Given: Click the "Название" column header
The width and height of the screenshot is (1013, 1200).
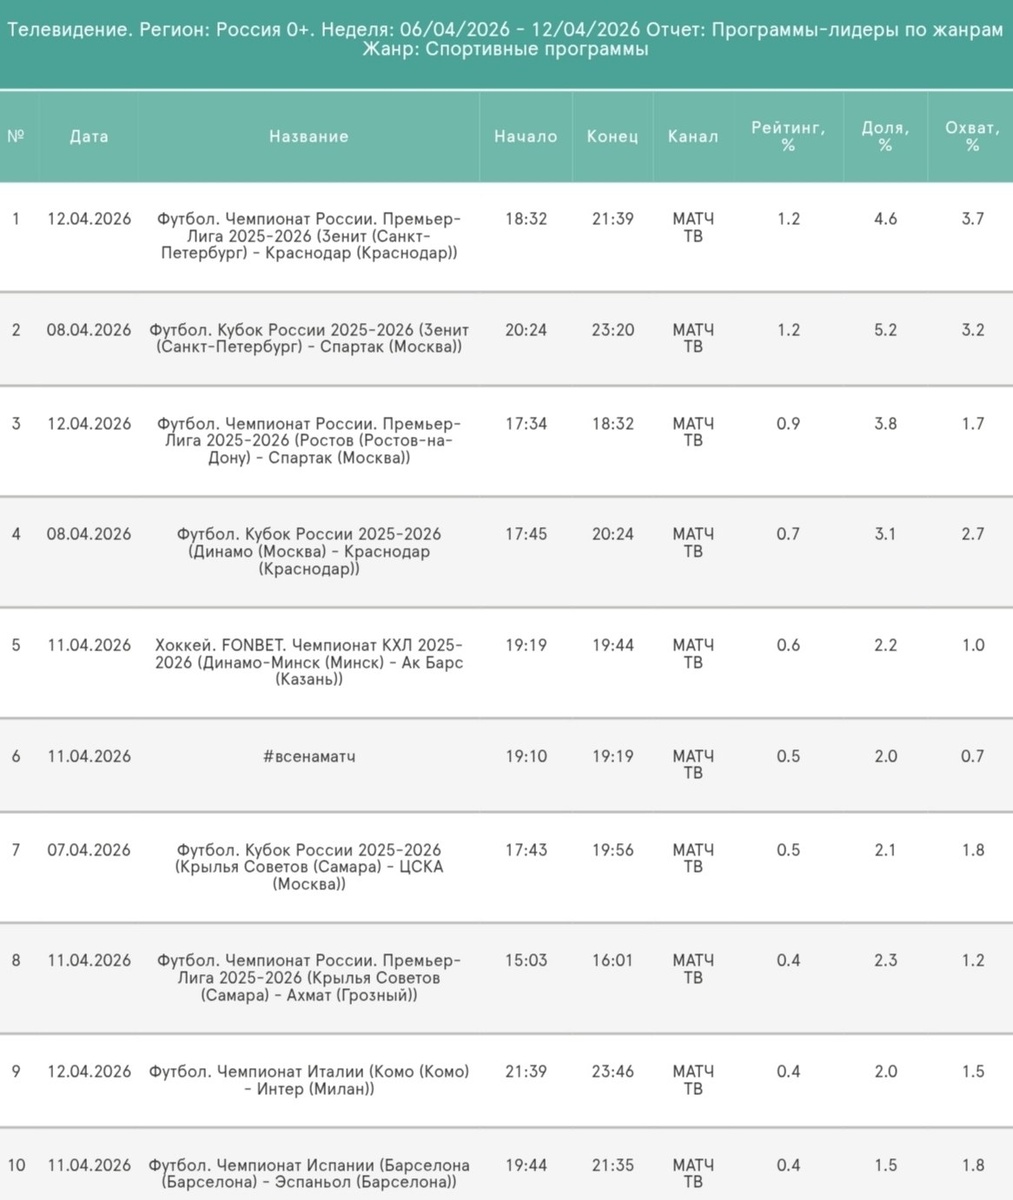Looking at the screenshot, I should click(309, 137).
